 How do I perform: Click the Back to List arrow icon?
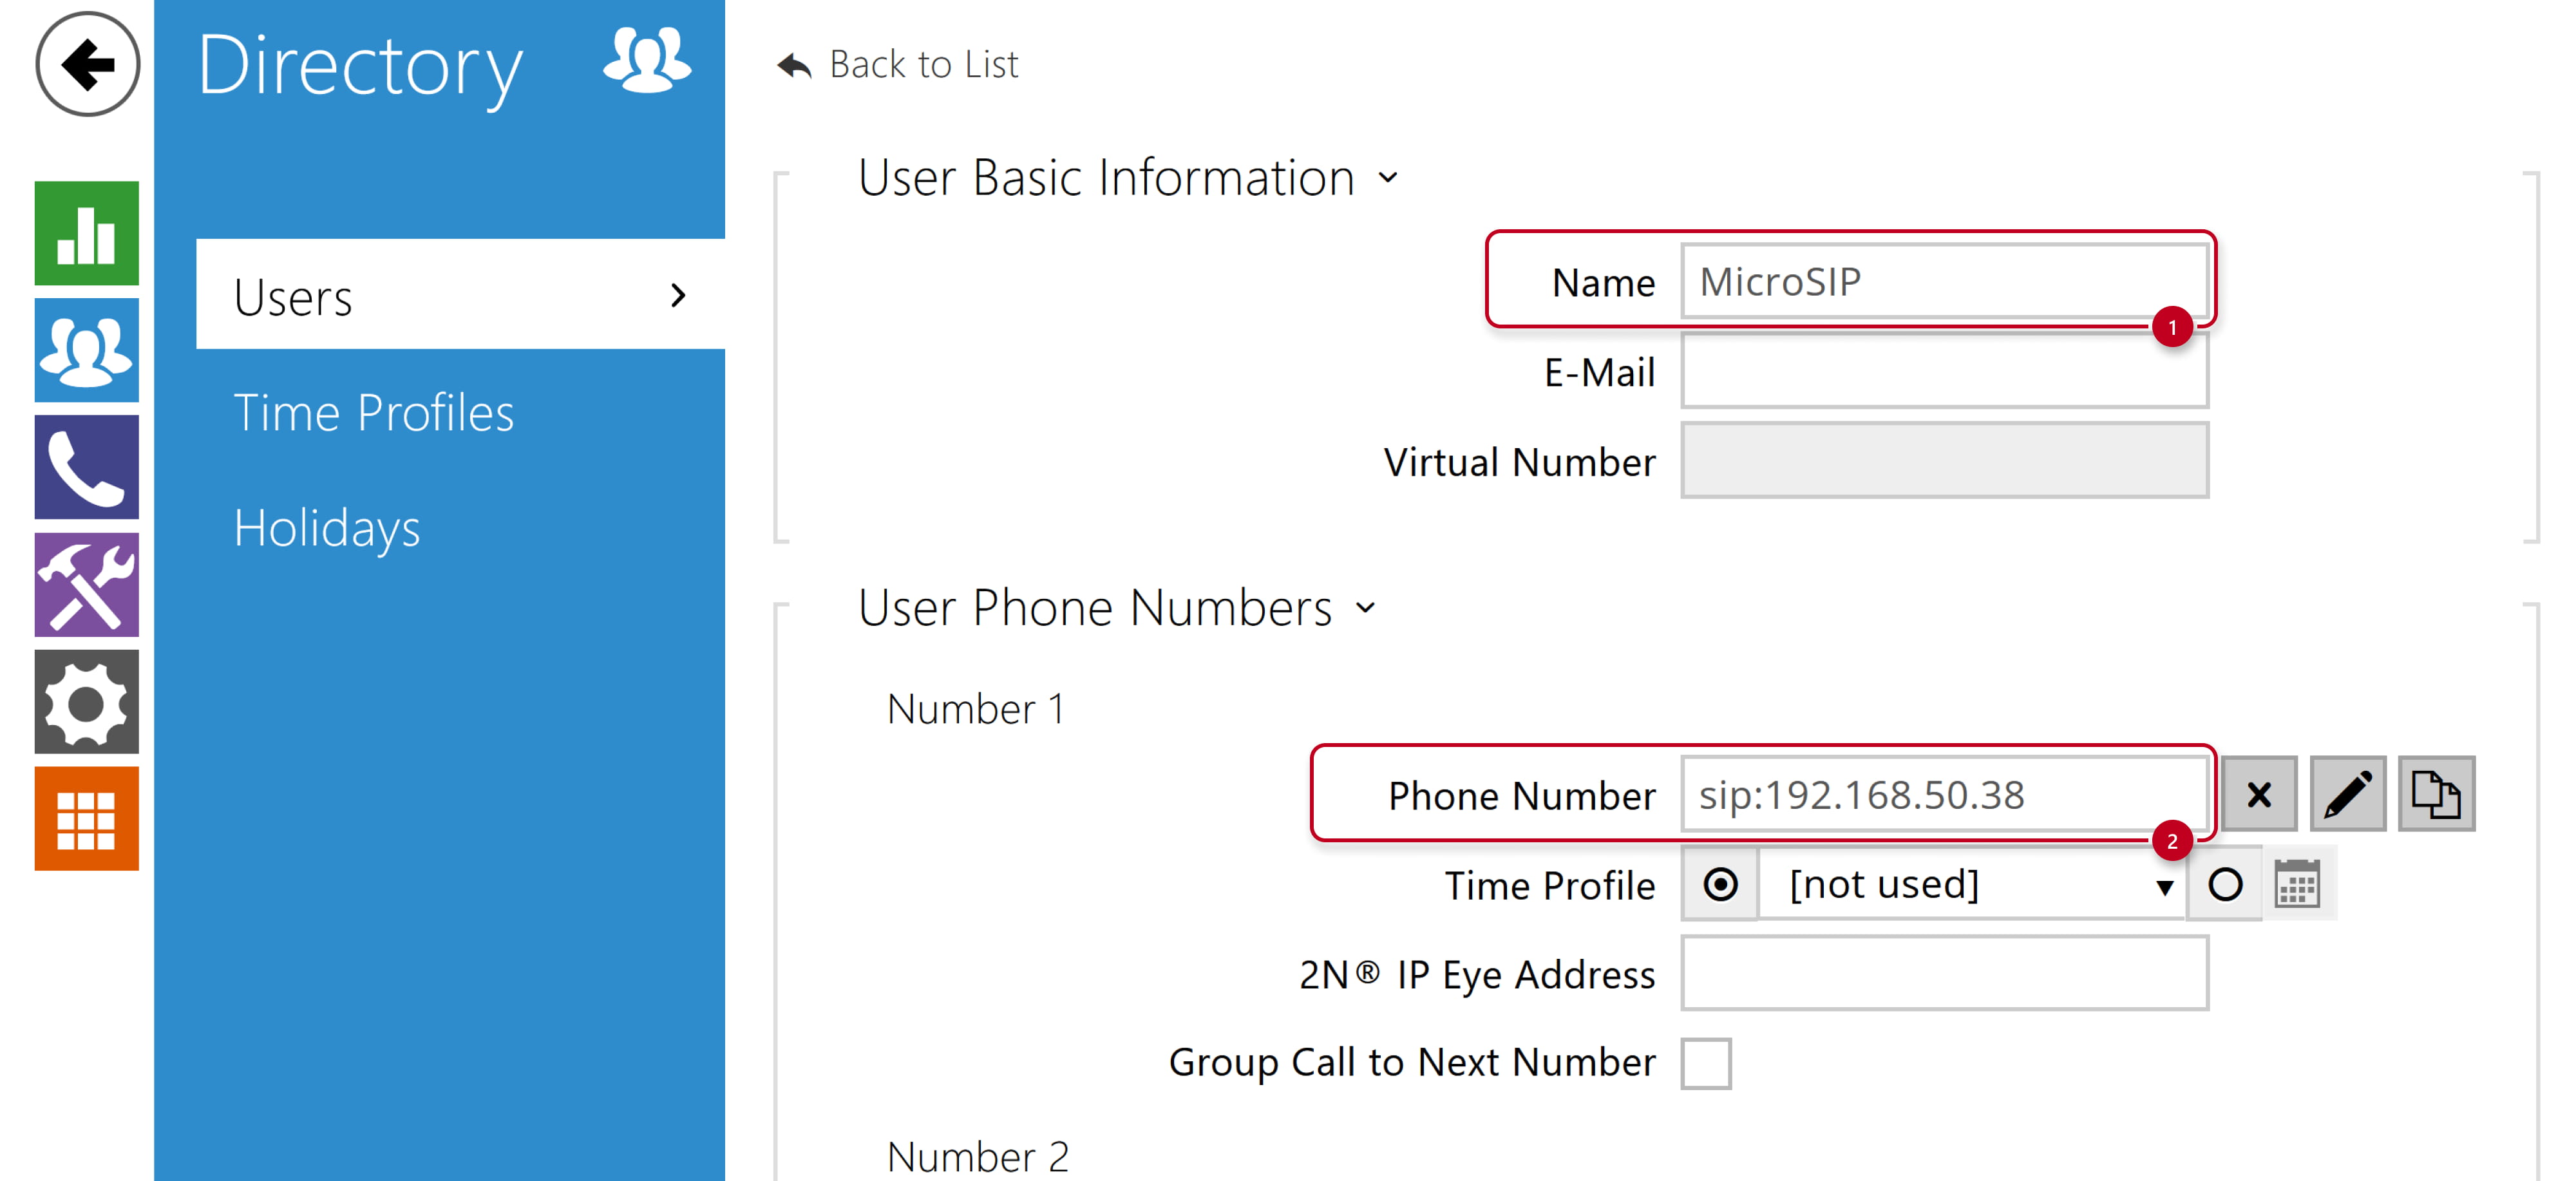pyautogui.click(x=795, y=65)
